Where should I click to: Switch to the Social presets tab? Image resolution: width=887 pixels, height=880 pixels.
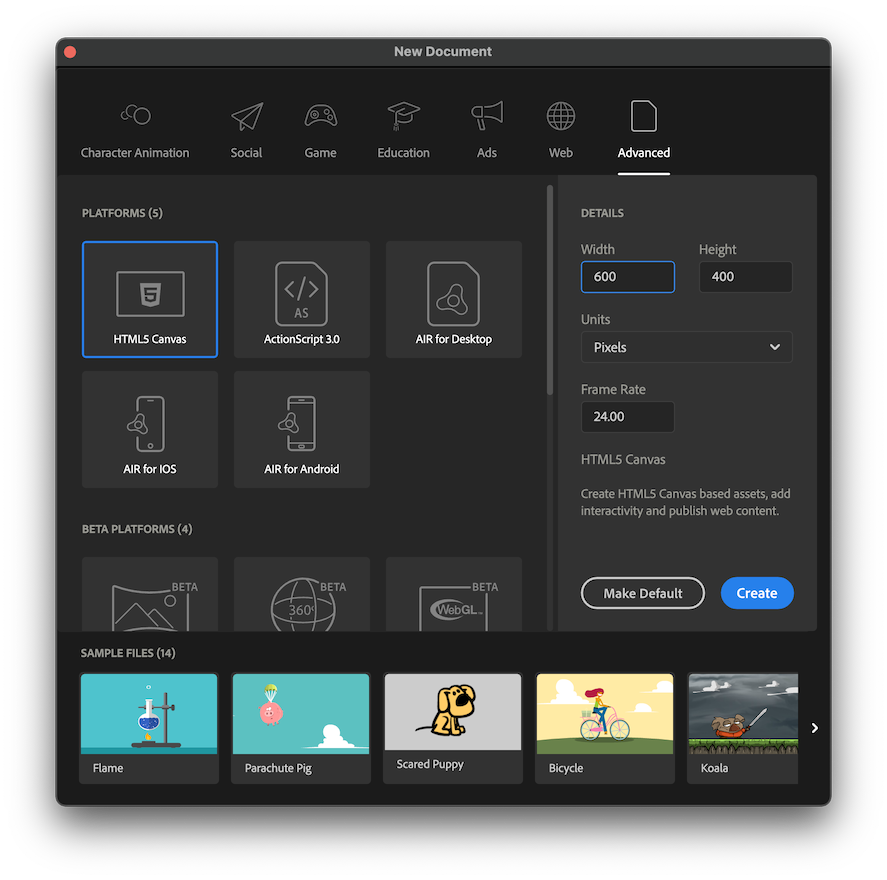pos(246,130)
